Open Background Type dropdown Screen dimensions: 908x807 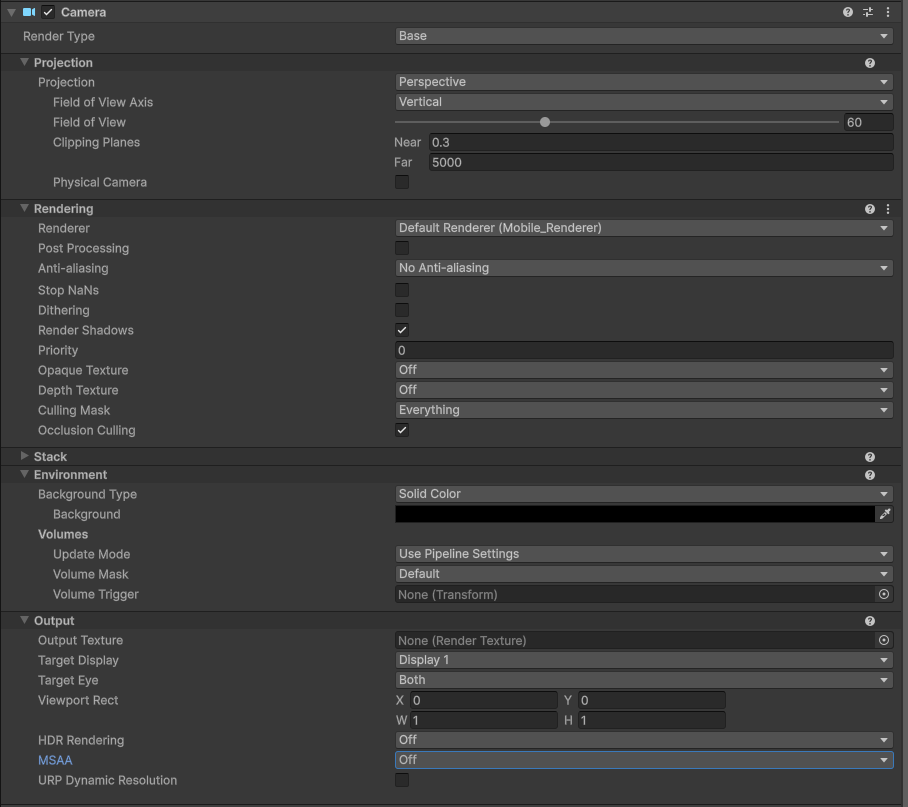(x=644, y=494)
